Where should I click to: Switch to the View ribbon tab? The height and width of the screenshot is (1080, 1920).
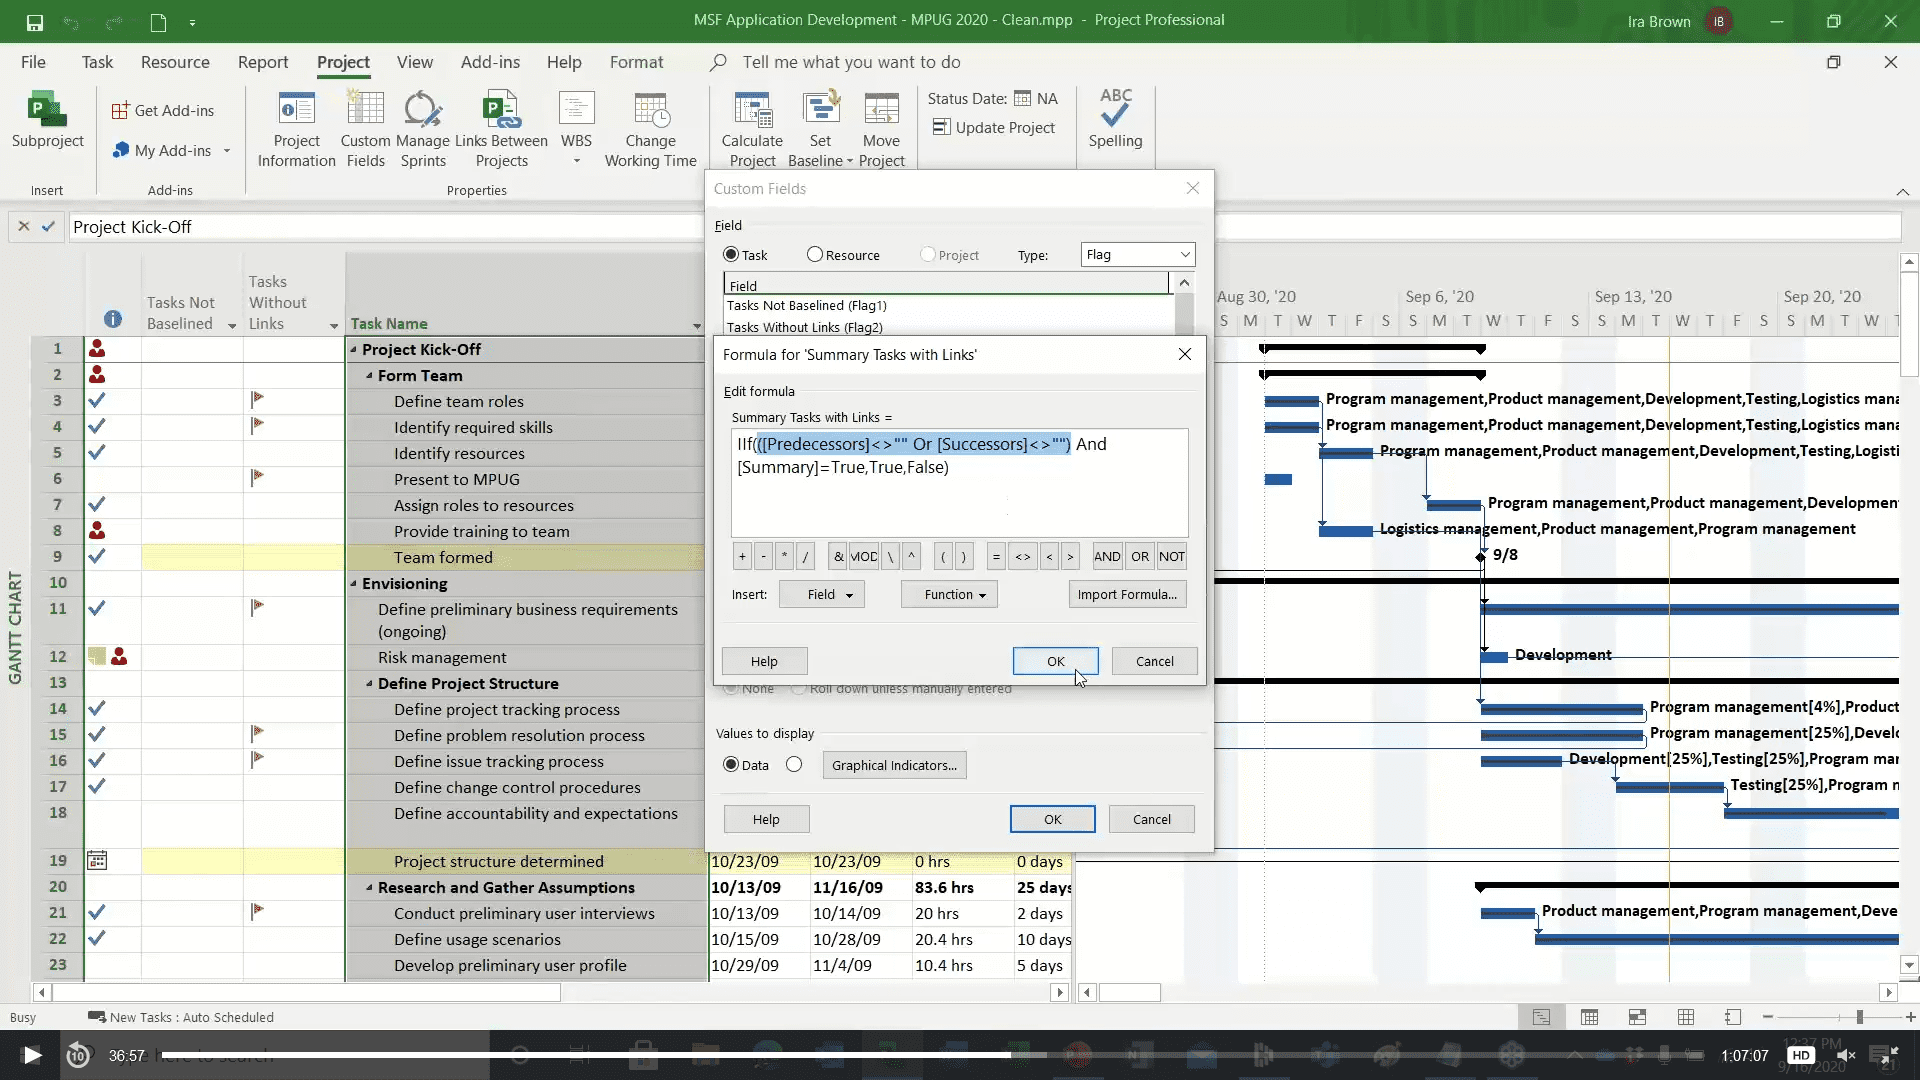pos(414,62)
